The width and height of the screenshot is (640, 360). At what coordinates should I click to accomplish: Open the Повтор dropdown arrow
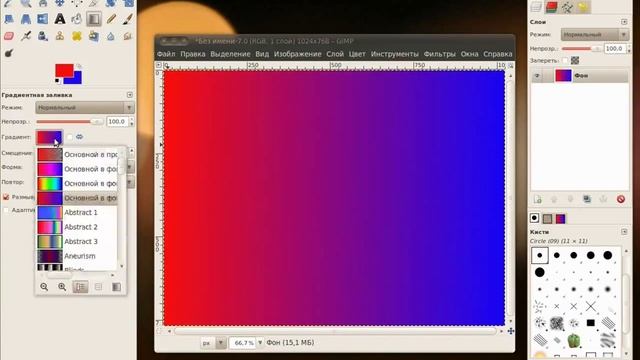(130, 182)
